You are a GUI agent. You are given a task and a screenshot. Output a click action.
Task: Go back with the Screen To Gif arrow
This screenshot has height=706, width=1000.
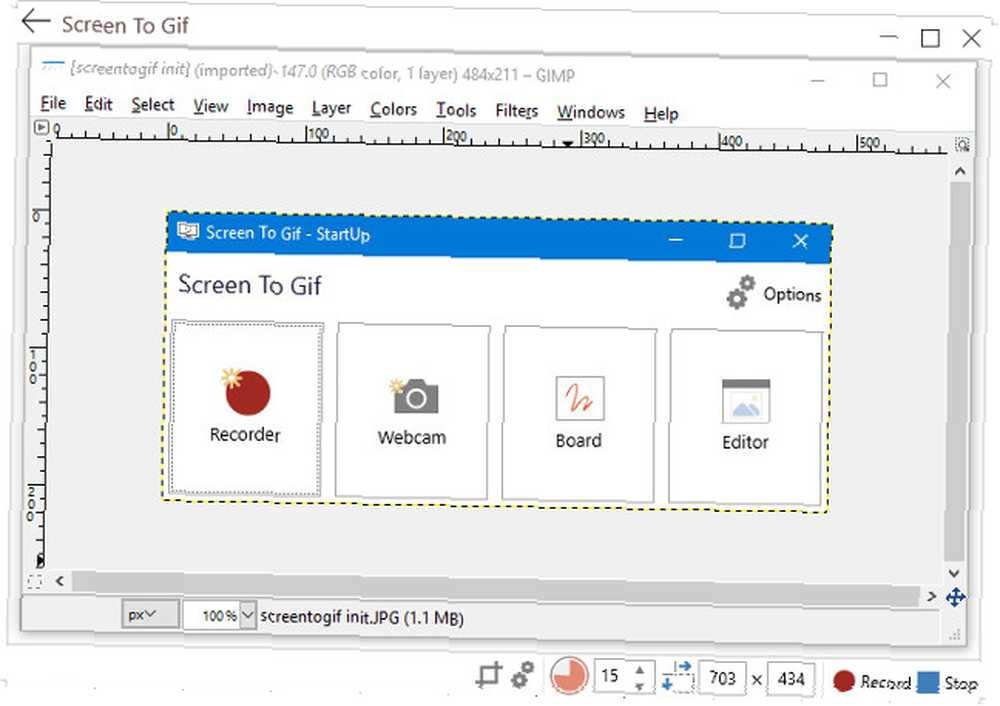pyautogui.click(x=36, y=22)
